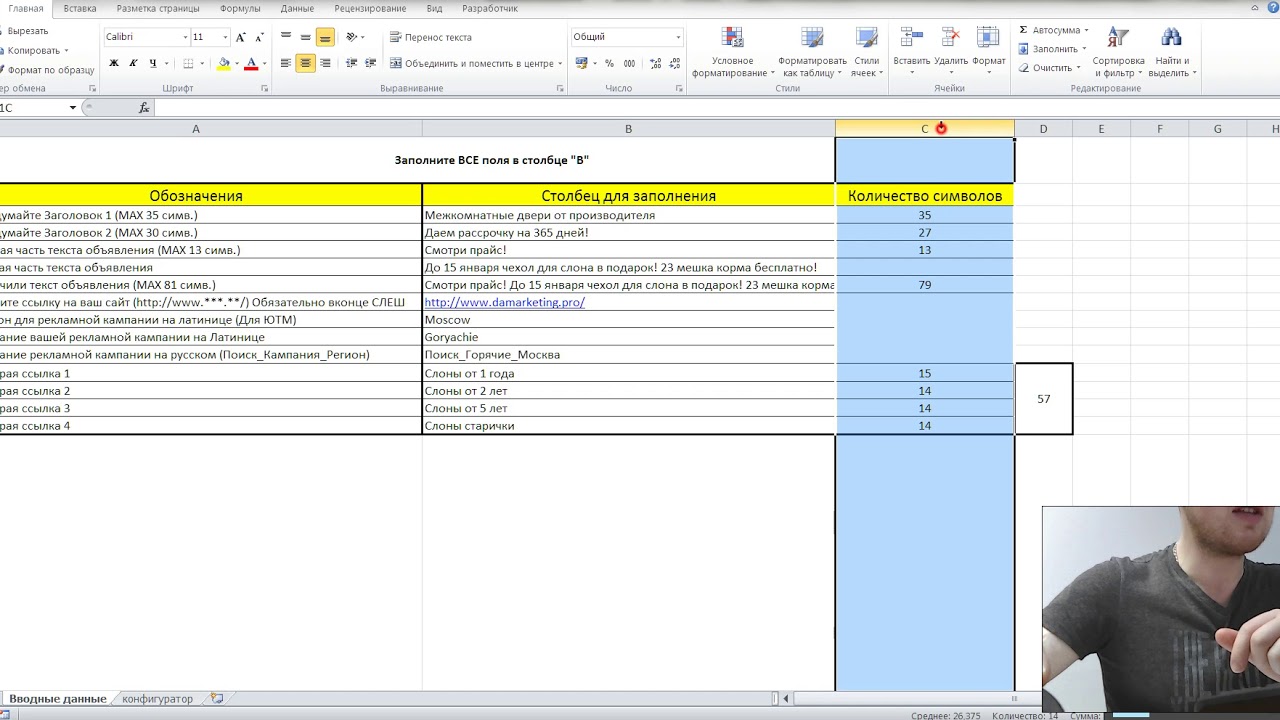Screen dimensions: 1280x720
Task: Toggle bottom vertical alignment
Action: (325, 37)
